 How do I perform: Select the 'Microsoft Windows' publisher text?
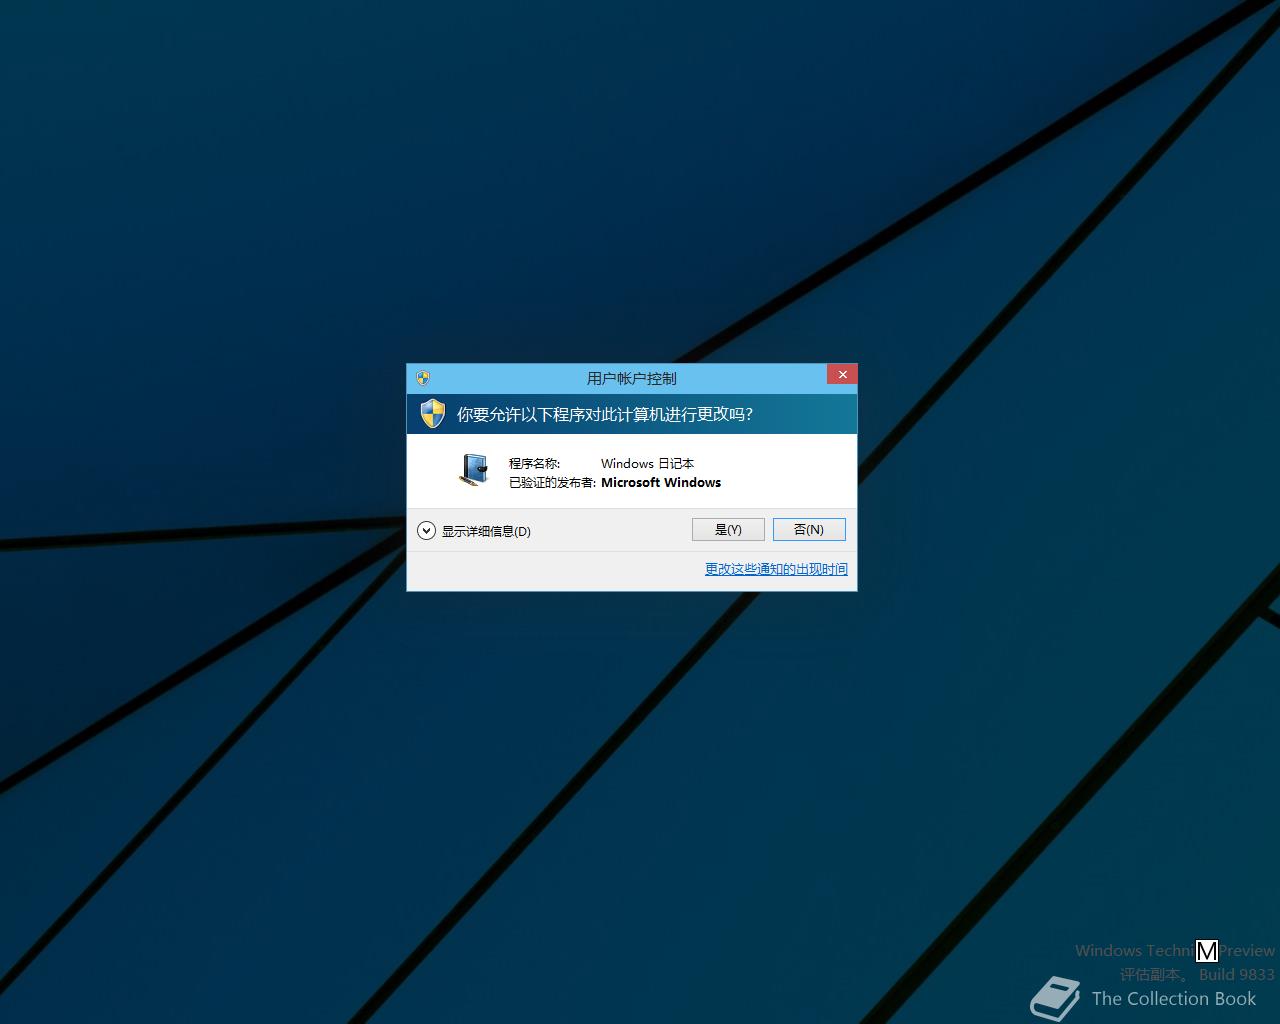click(661, 482)
